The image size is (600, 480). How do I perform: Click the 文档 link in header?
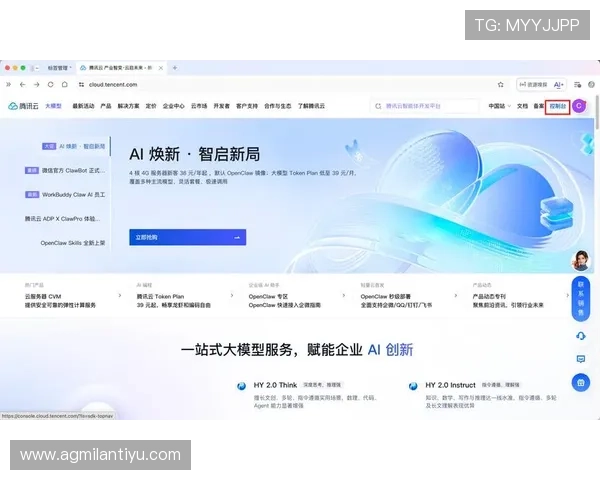(x=522, y=106)
